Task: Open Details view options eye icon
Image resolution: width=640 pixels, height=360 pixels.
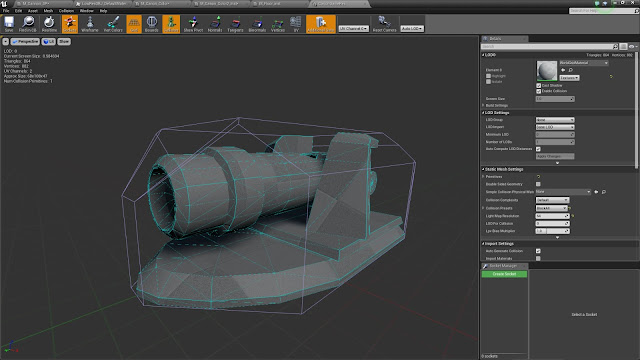Action: pos(632,47)
